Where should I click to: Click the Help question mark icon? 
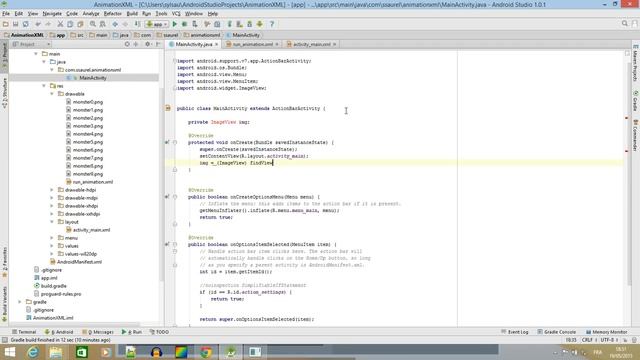(272, 24)
